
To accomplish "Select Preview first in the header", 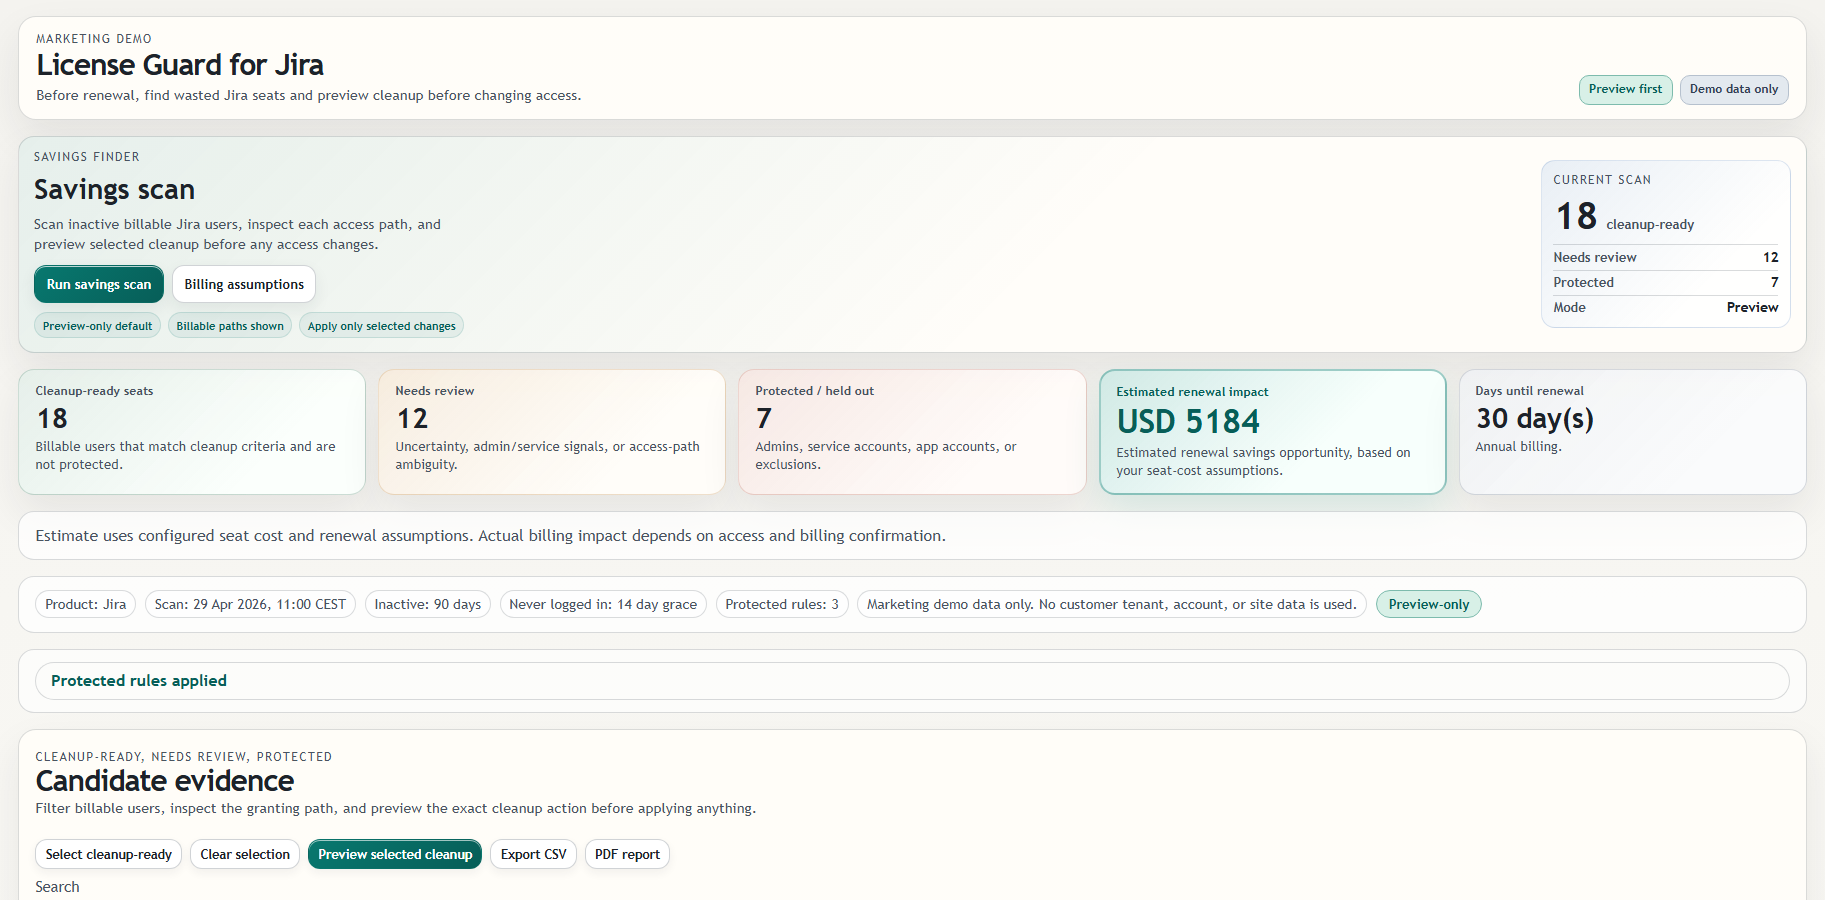I will 1624,89.
